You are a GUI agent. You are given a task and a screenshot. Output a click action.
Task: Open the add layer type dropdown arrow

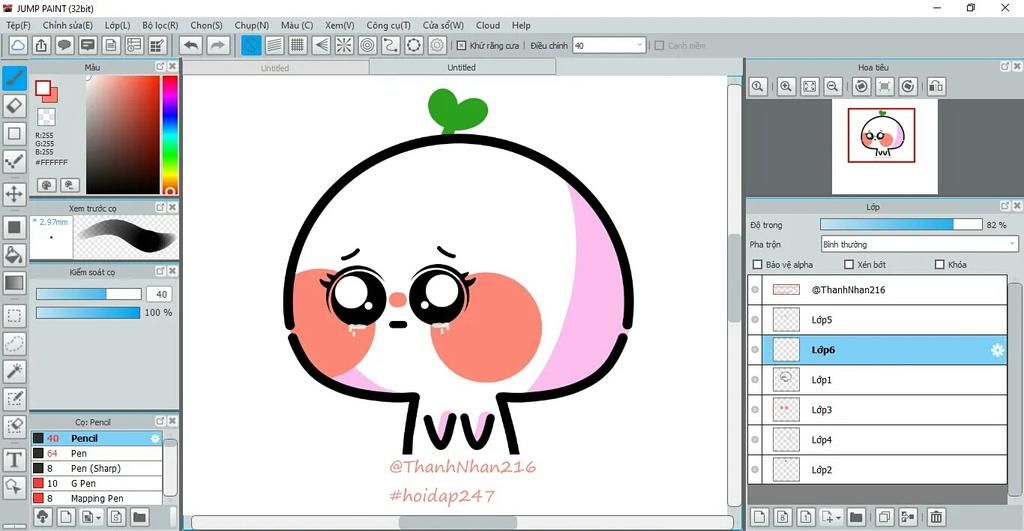click(838, 517)
